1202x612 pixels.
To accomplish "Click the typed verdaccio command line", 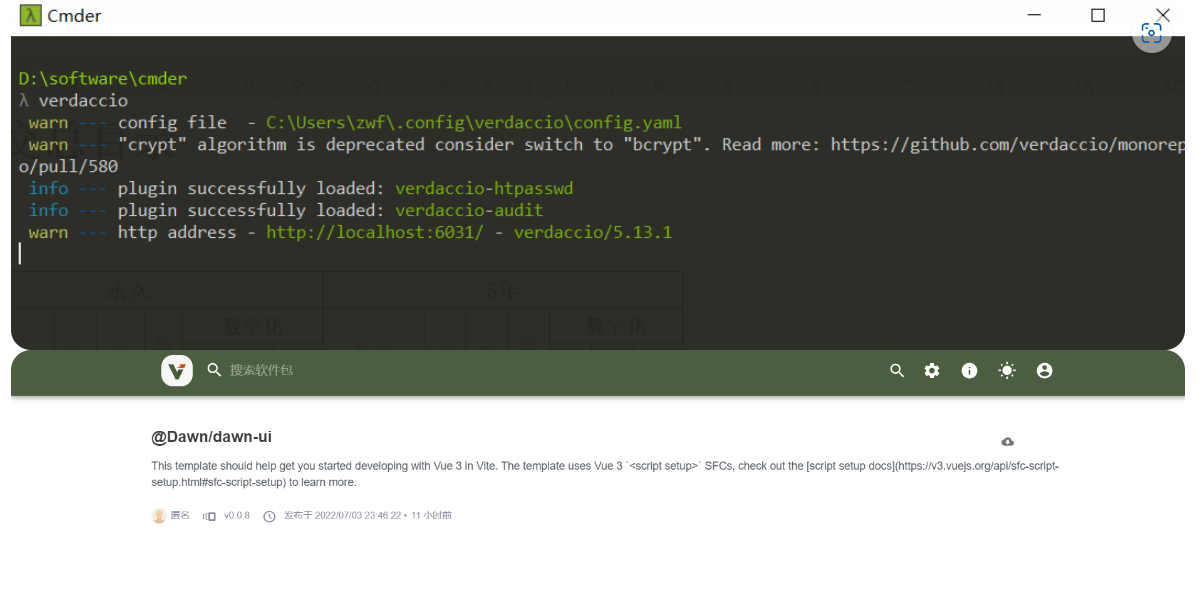I will click(x=83, y=101).
